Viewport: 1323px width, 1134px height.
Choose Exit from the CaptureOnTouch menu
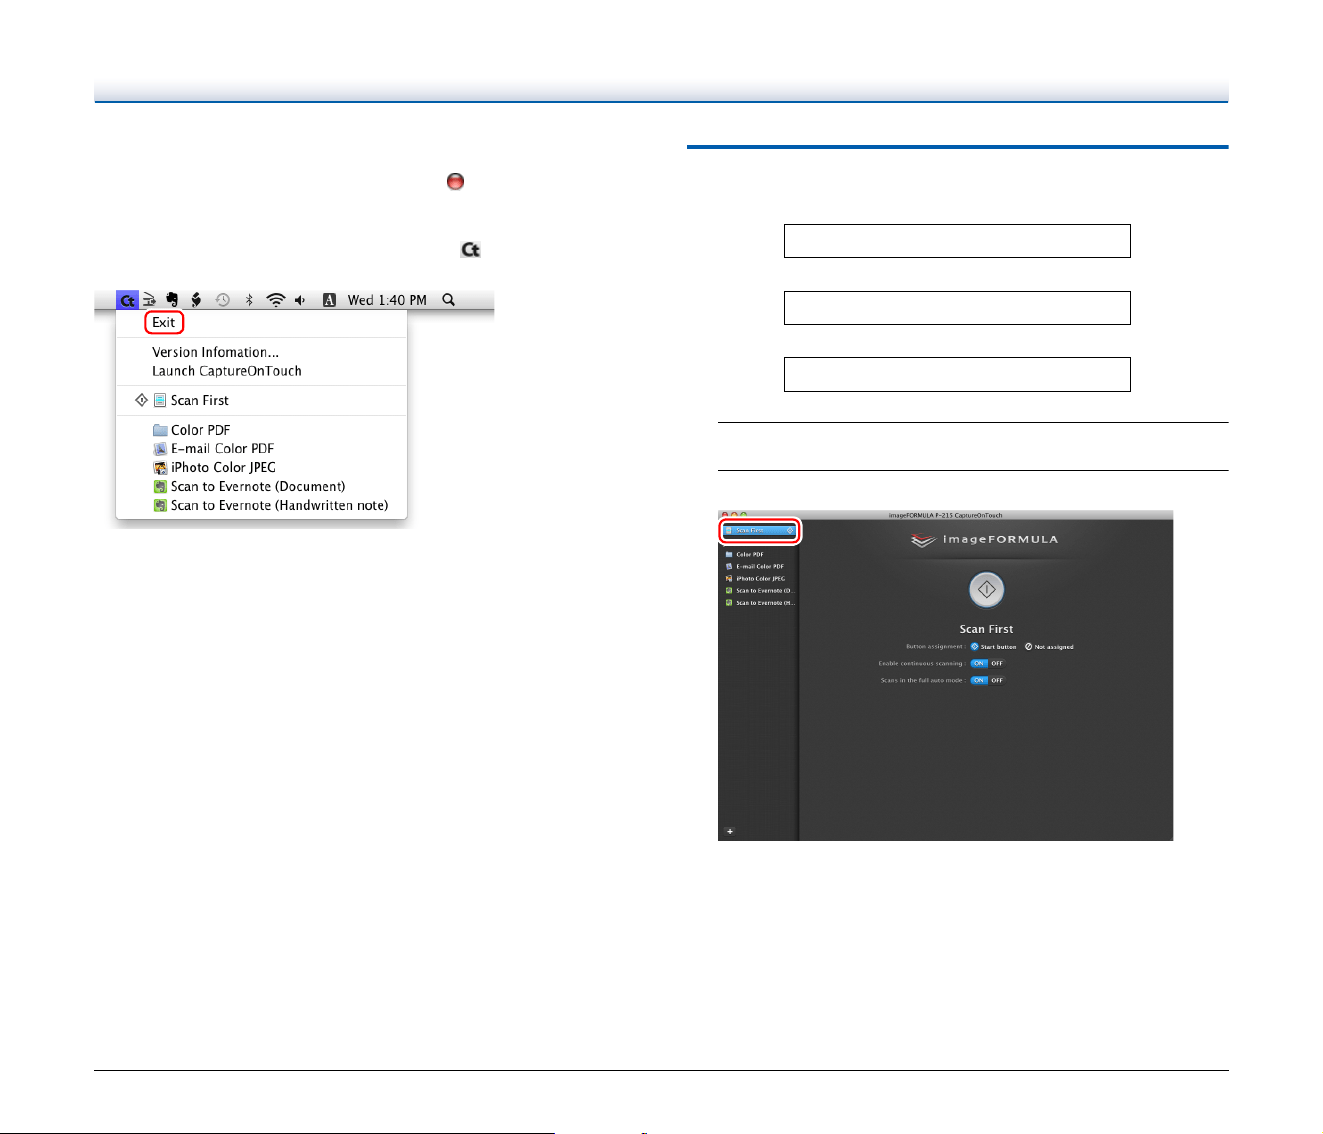[x=164, y=322]
